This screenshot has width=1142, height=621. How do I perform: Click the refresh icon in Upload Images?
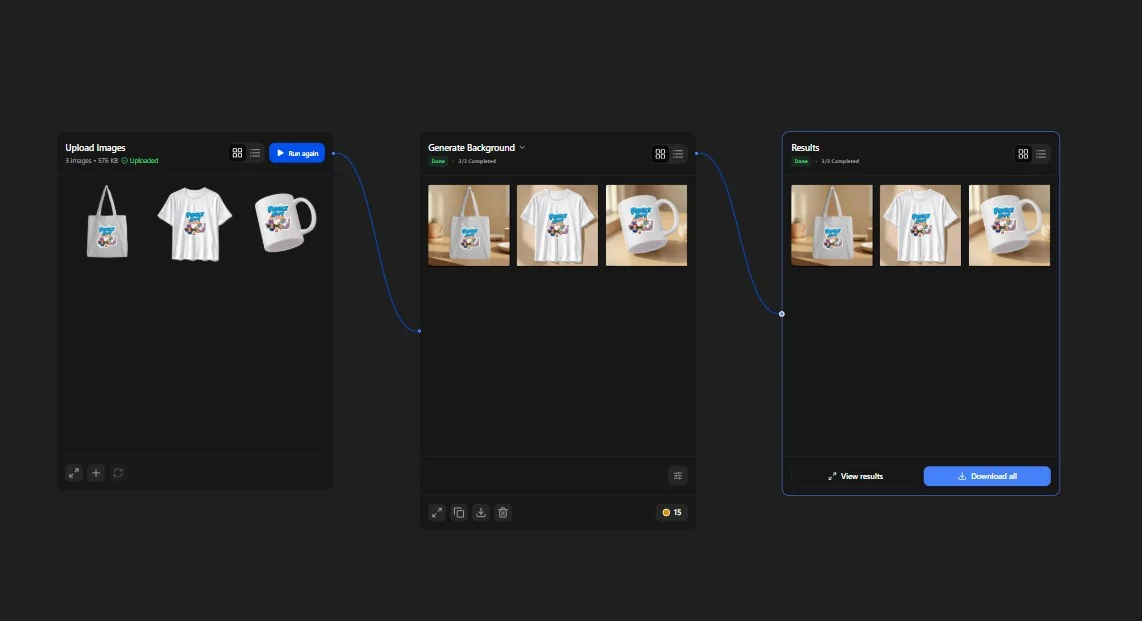pyautogui.click(x=118, y=473)
